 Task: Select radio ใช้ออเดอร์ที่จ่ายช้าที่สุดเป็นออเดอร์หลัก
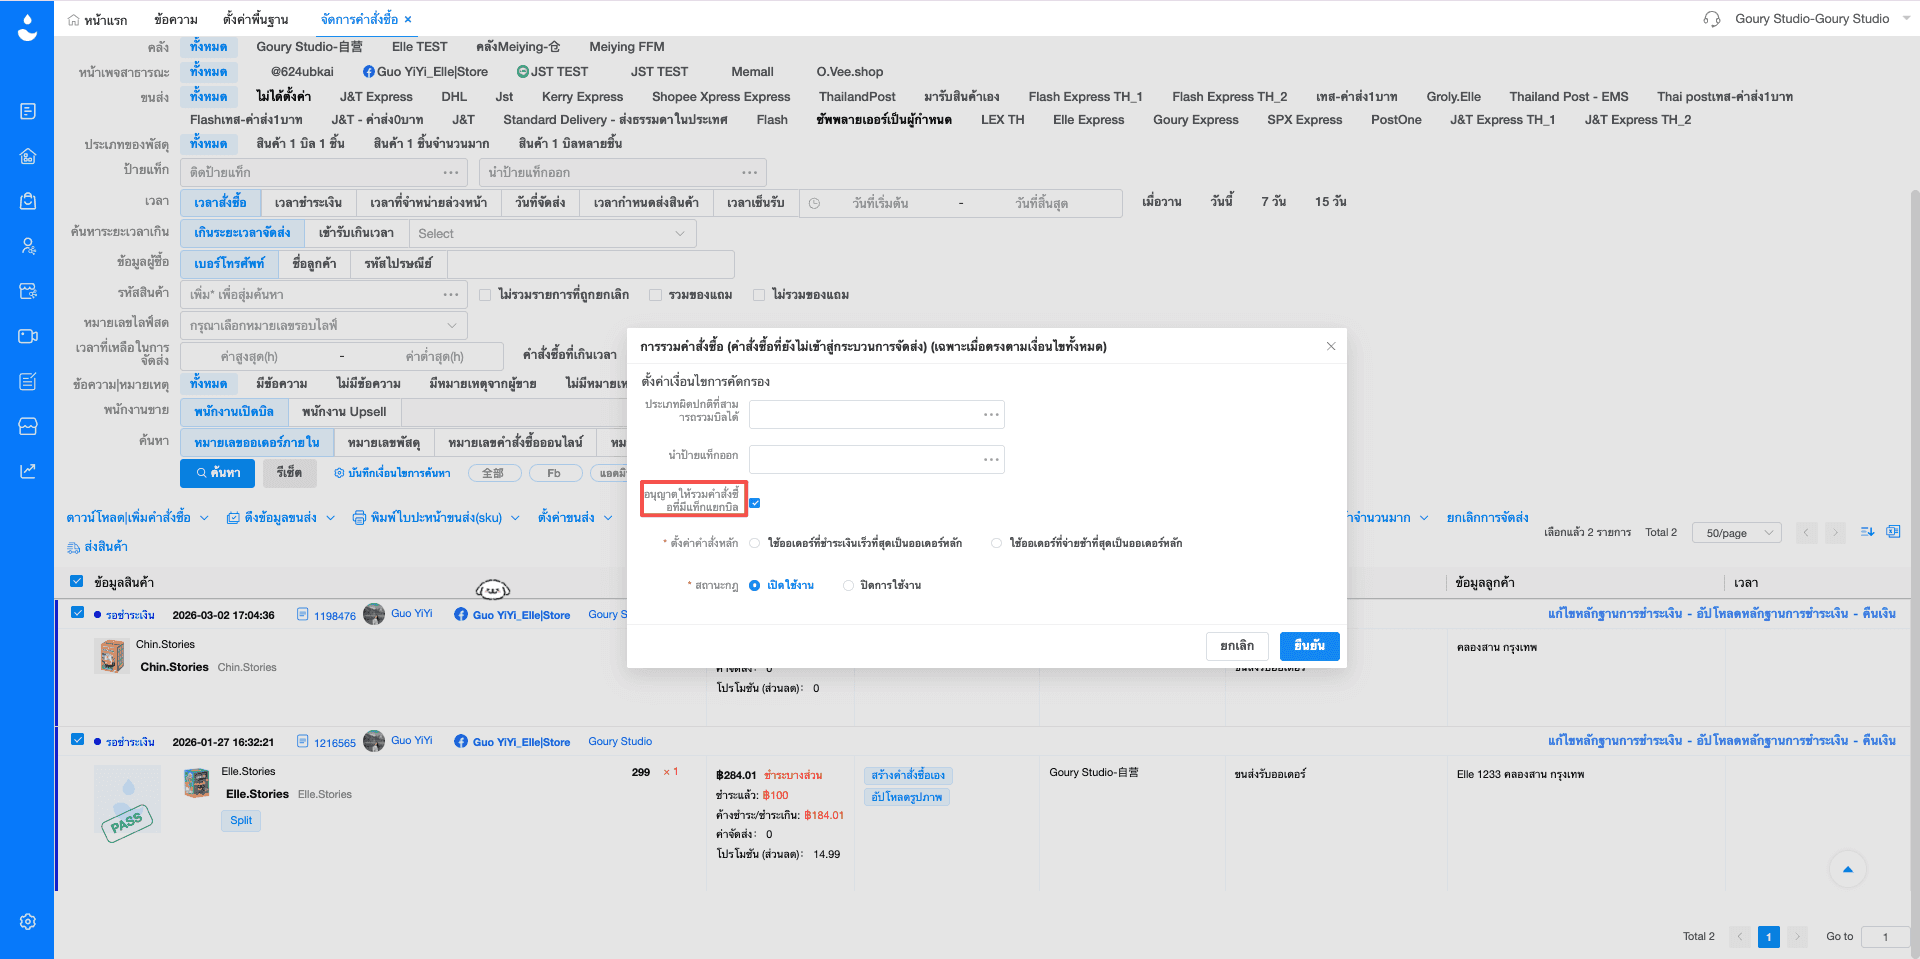tap(996, 543)
